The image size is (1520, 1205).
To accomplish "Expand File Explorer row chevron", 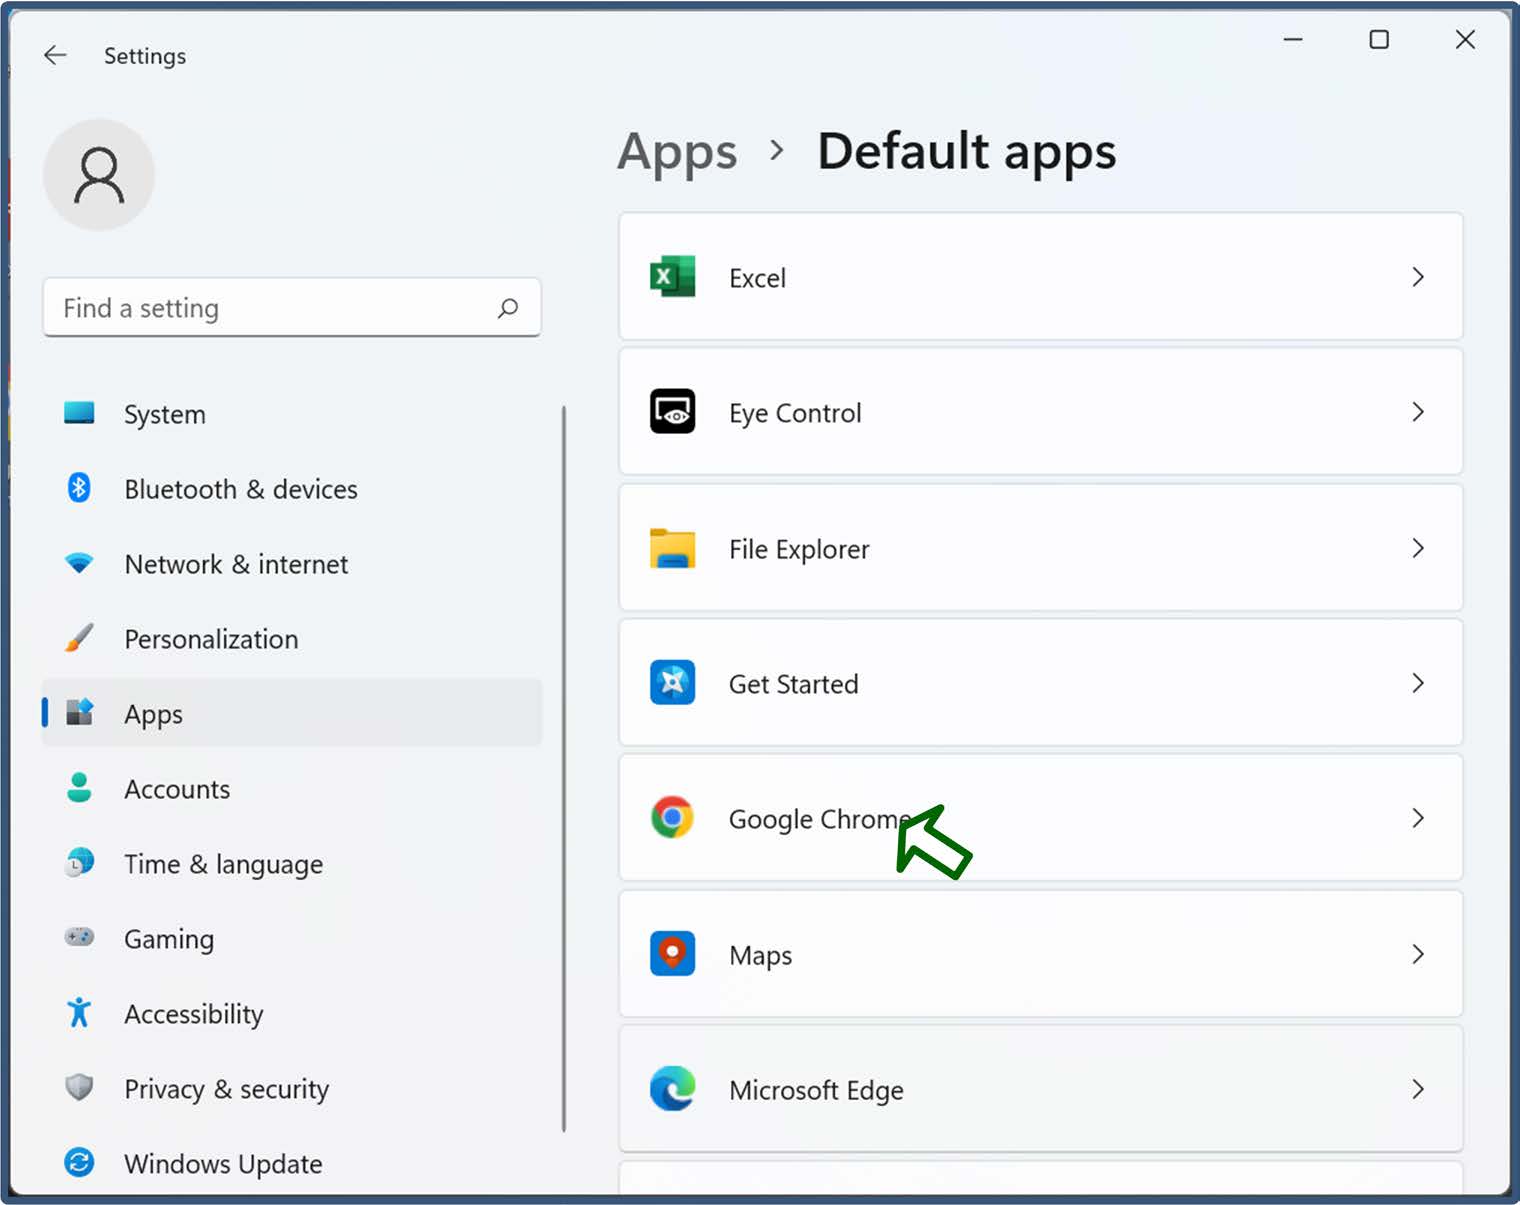I will point(1418,548).
